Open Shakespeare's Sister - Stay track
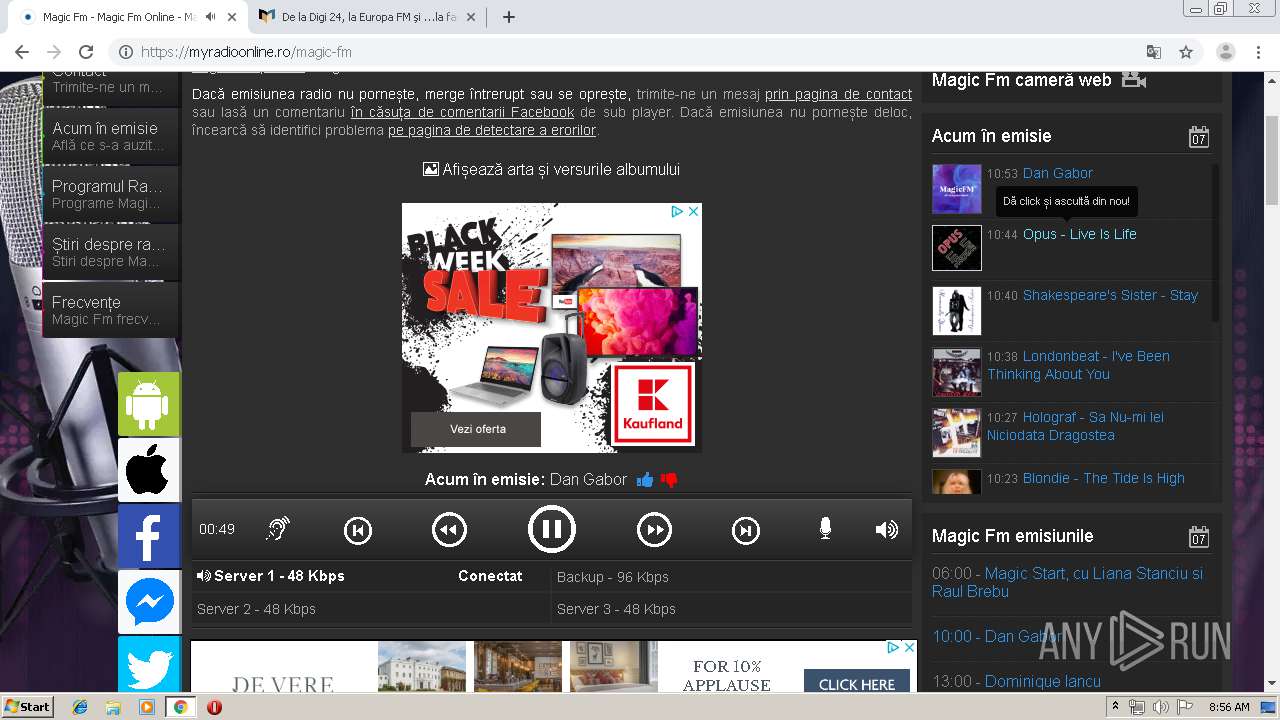1280x720 pixels. point(1110,295)
